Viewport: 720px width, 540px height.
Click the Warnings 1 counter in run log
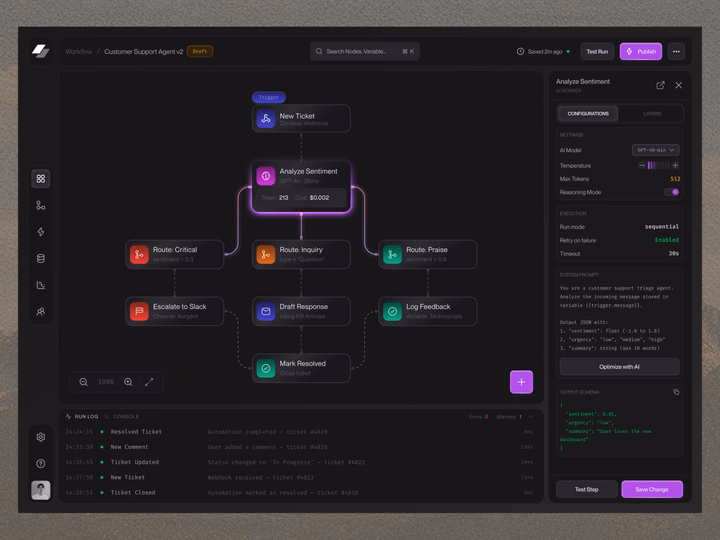point(509,416)
